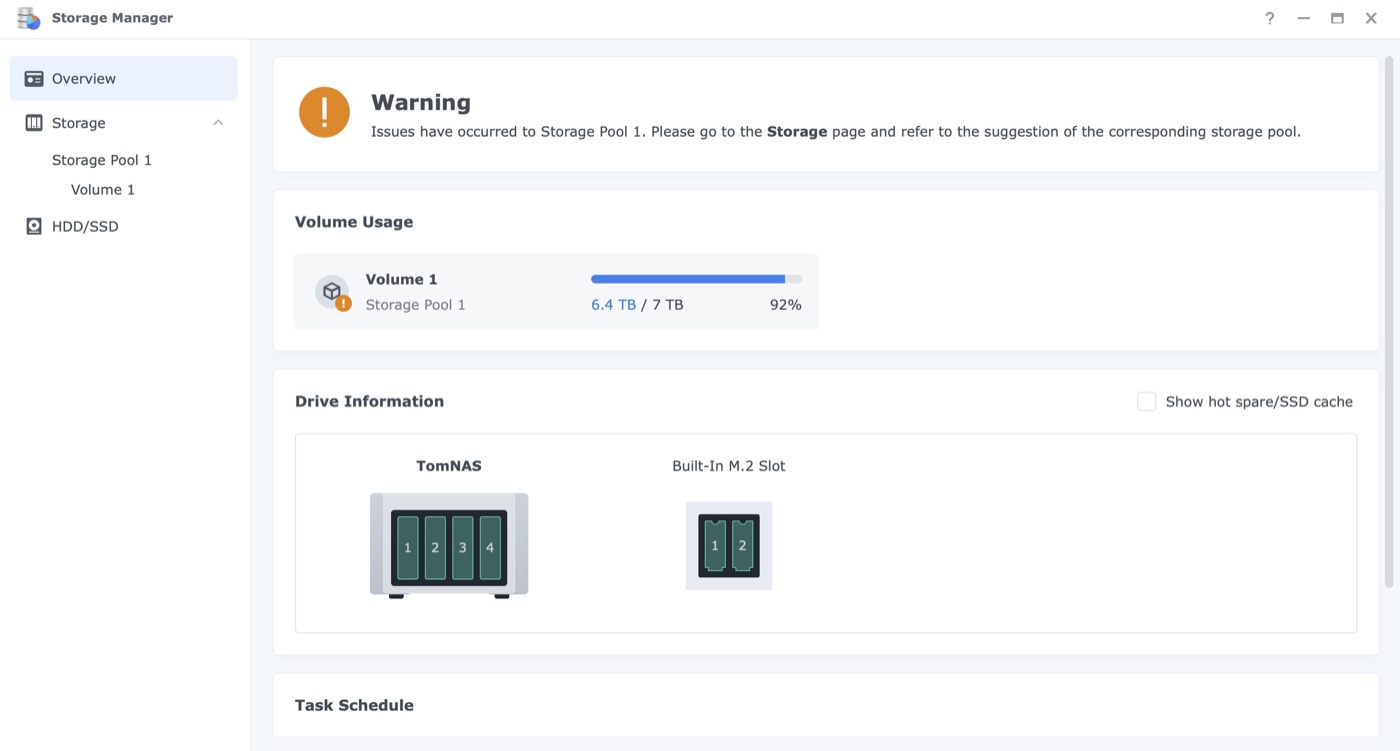Open the HDD/SSD page in sidebar
The height and width of the screenshot is (751, 1400).
click(x=85, y=227)
